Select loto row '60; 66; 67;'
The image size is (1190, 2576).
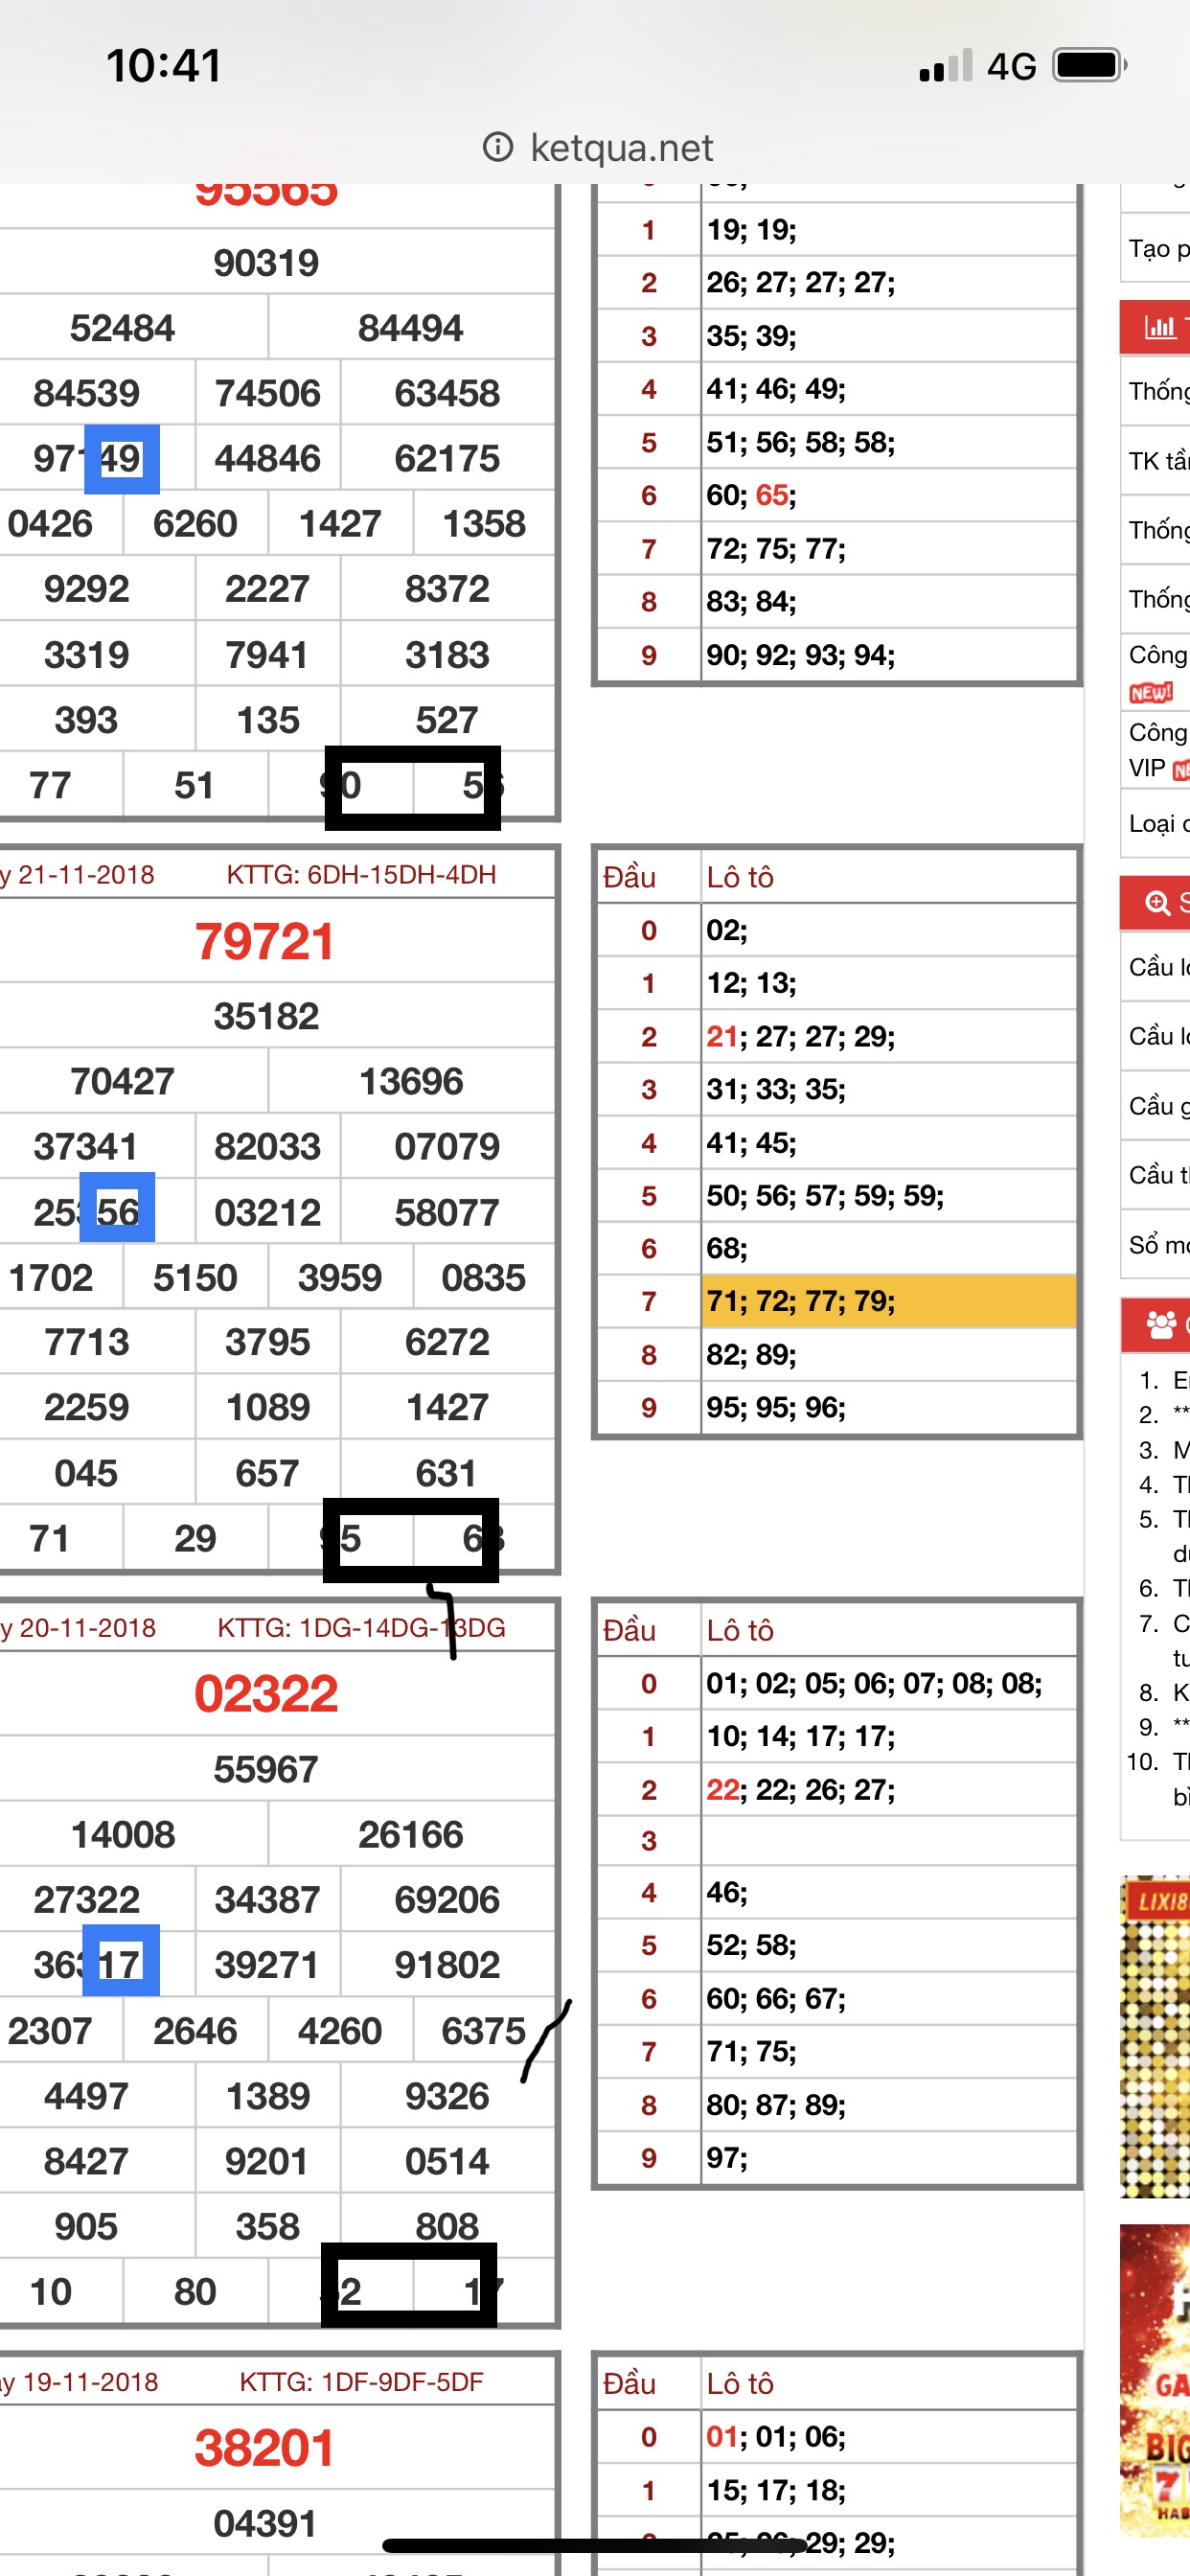tap(889, 1999)
